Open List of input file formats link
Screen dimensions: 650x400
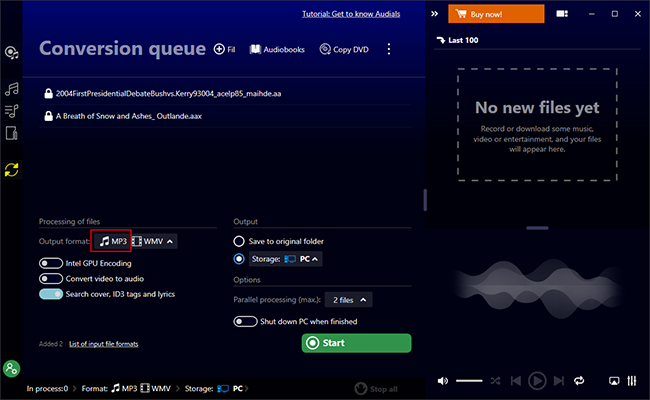click(x=104, y=344)
